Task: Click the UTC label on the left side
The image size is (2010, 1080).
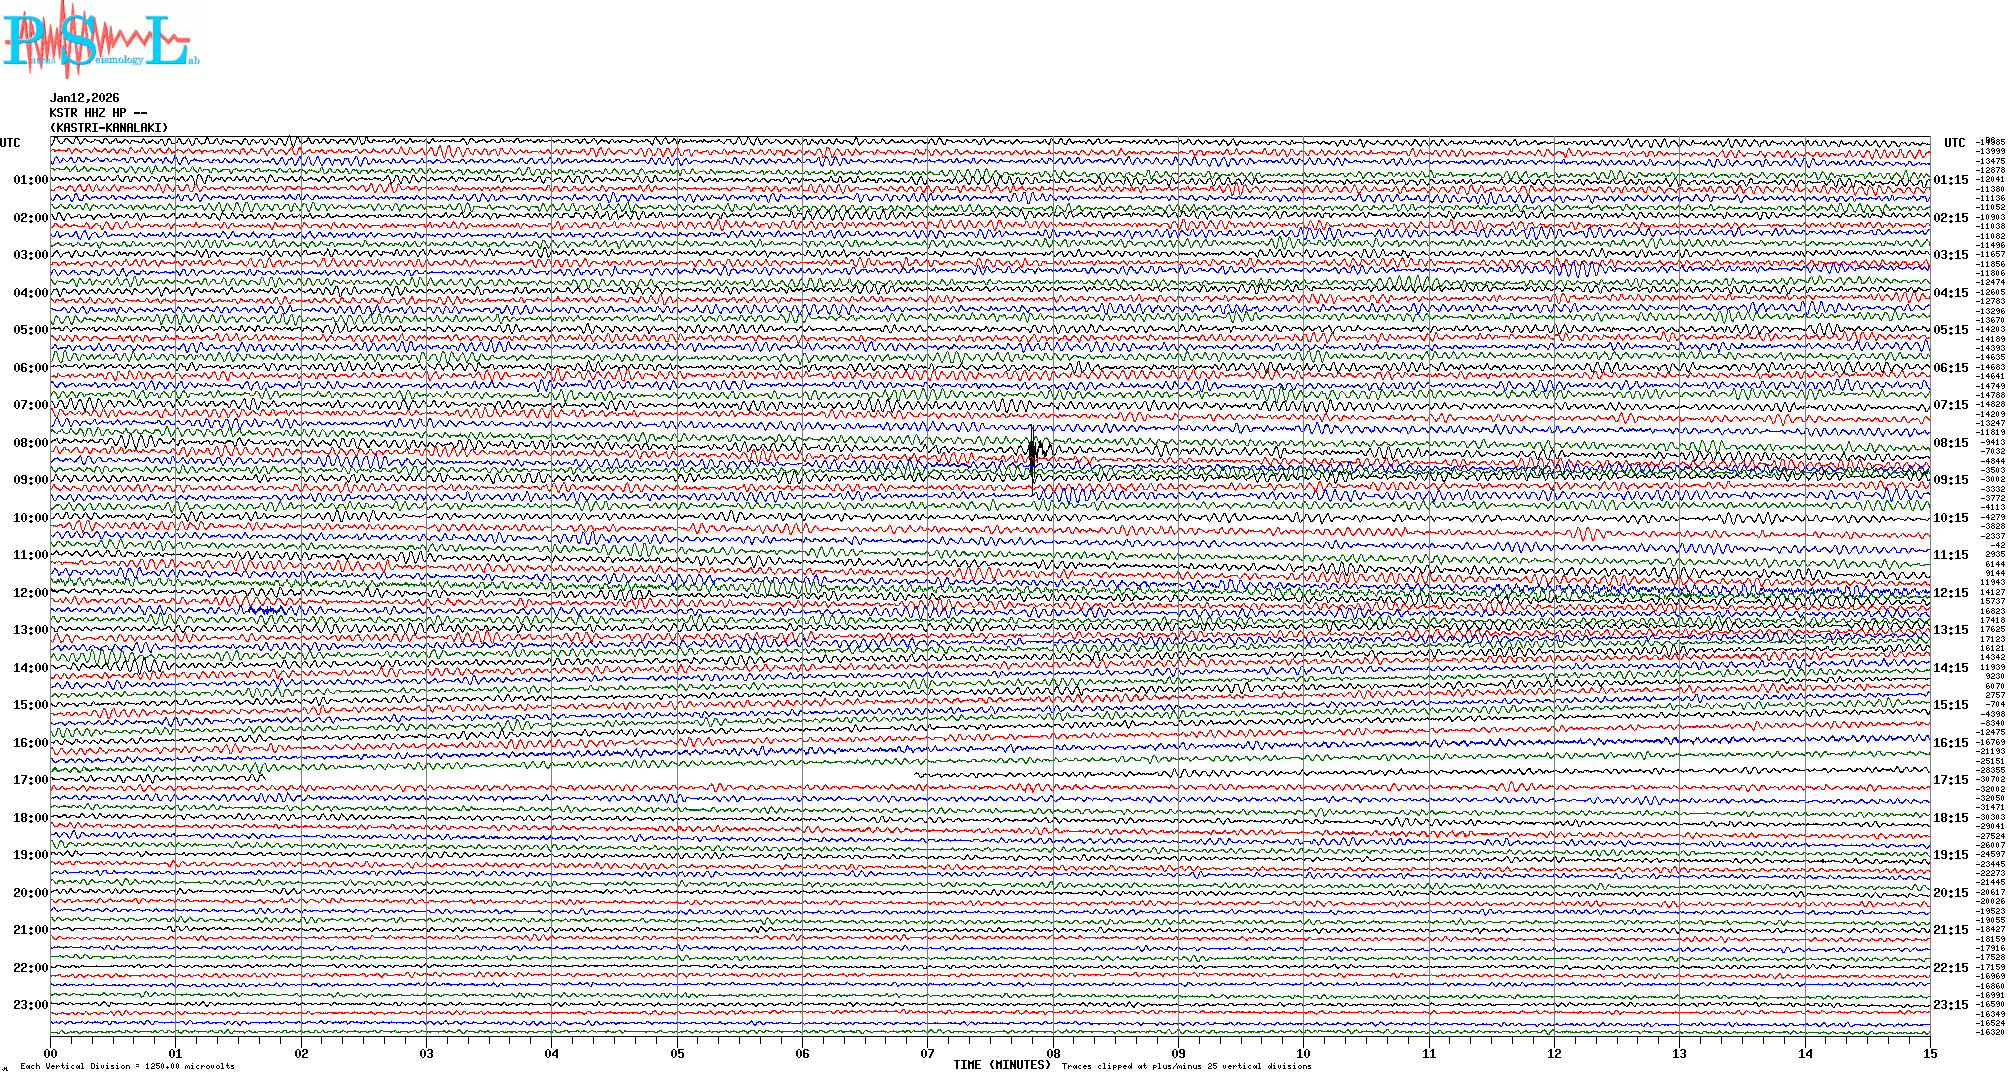Action: point(10,143)
